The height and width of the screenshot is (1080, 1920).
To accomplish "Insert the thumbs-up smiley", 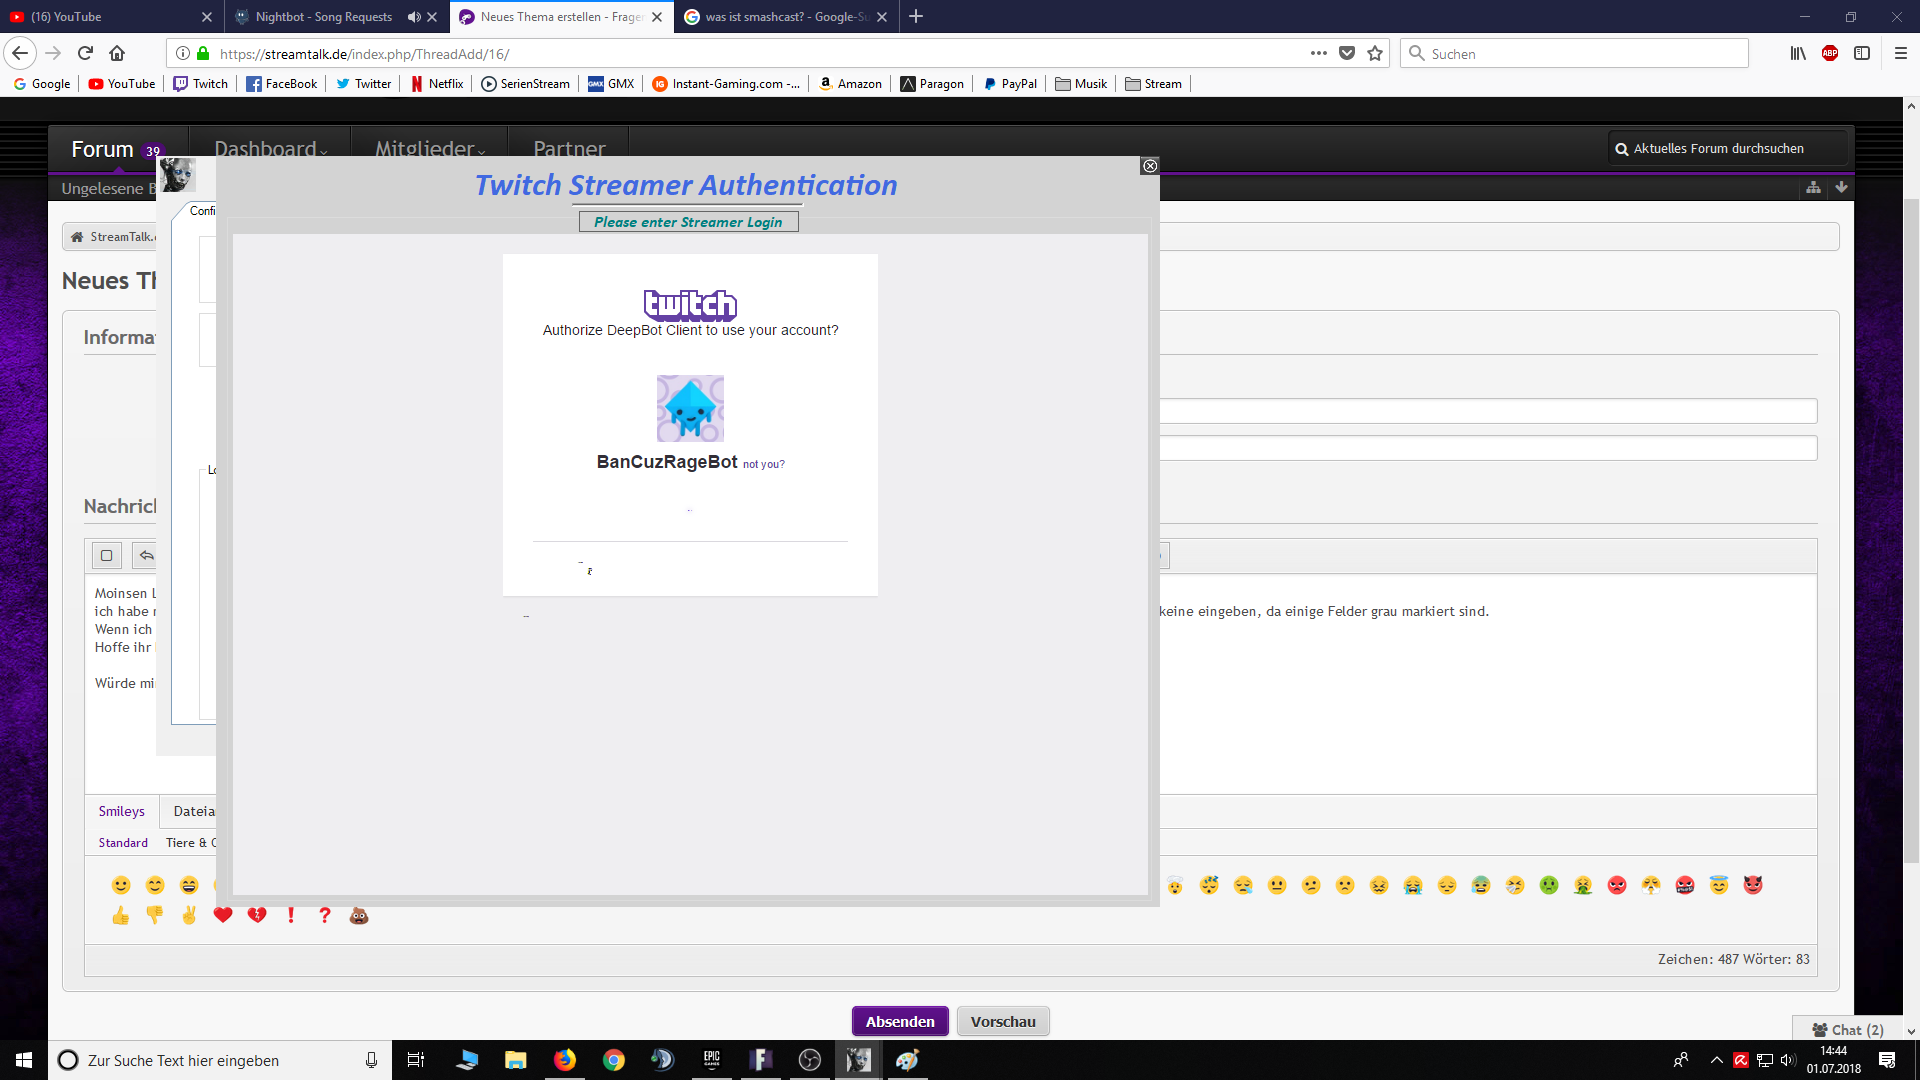I will pyautogui.click(x=121, y=915).
